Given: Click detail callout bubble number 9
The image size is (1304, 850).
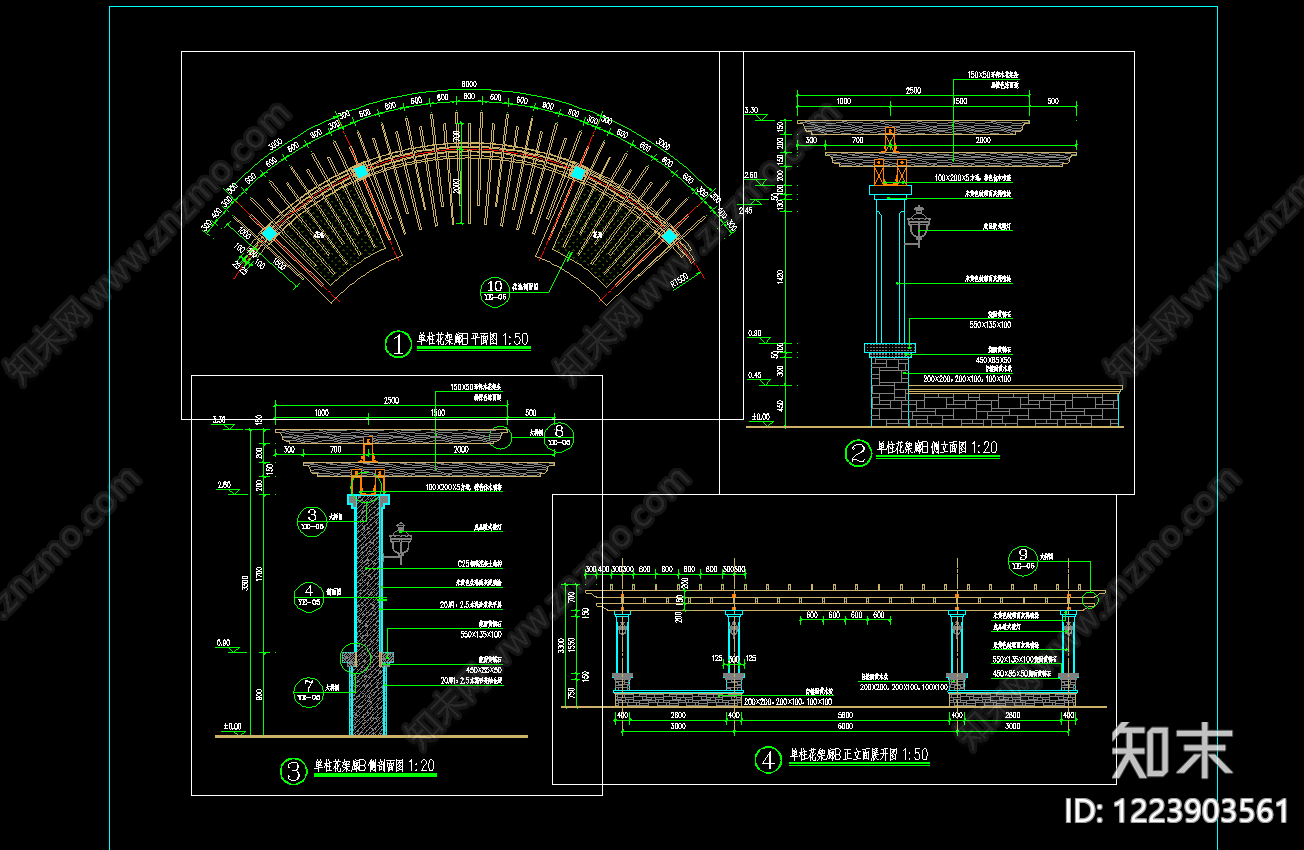Looking at the screenshot, I should tap(1022, 559).
